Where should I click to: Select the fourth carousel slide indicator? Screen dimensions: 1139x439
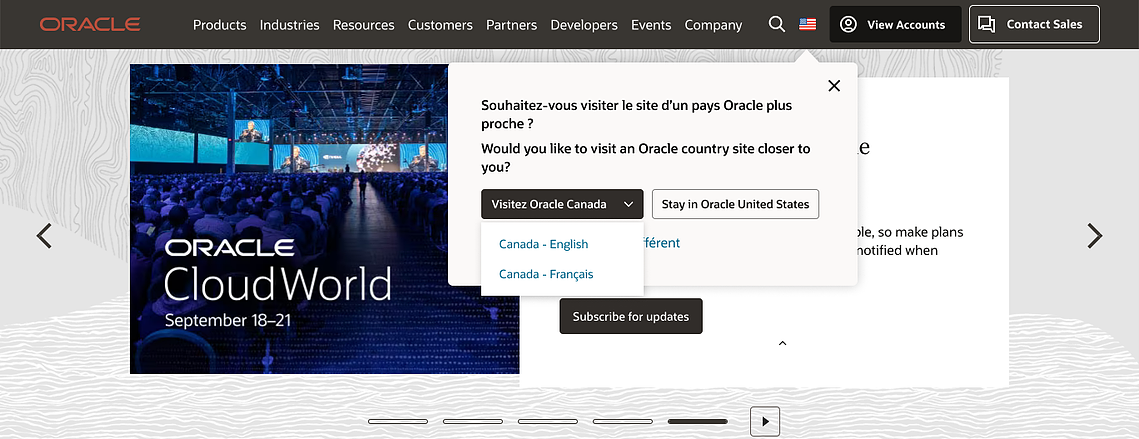pos(623,422)
